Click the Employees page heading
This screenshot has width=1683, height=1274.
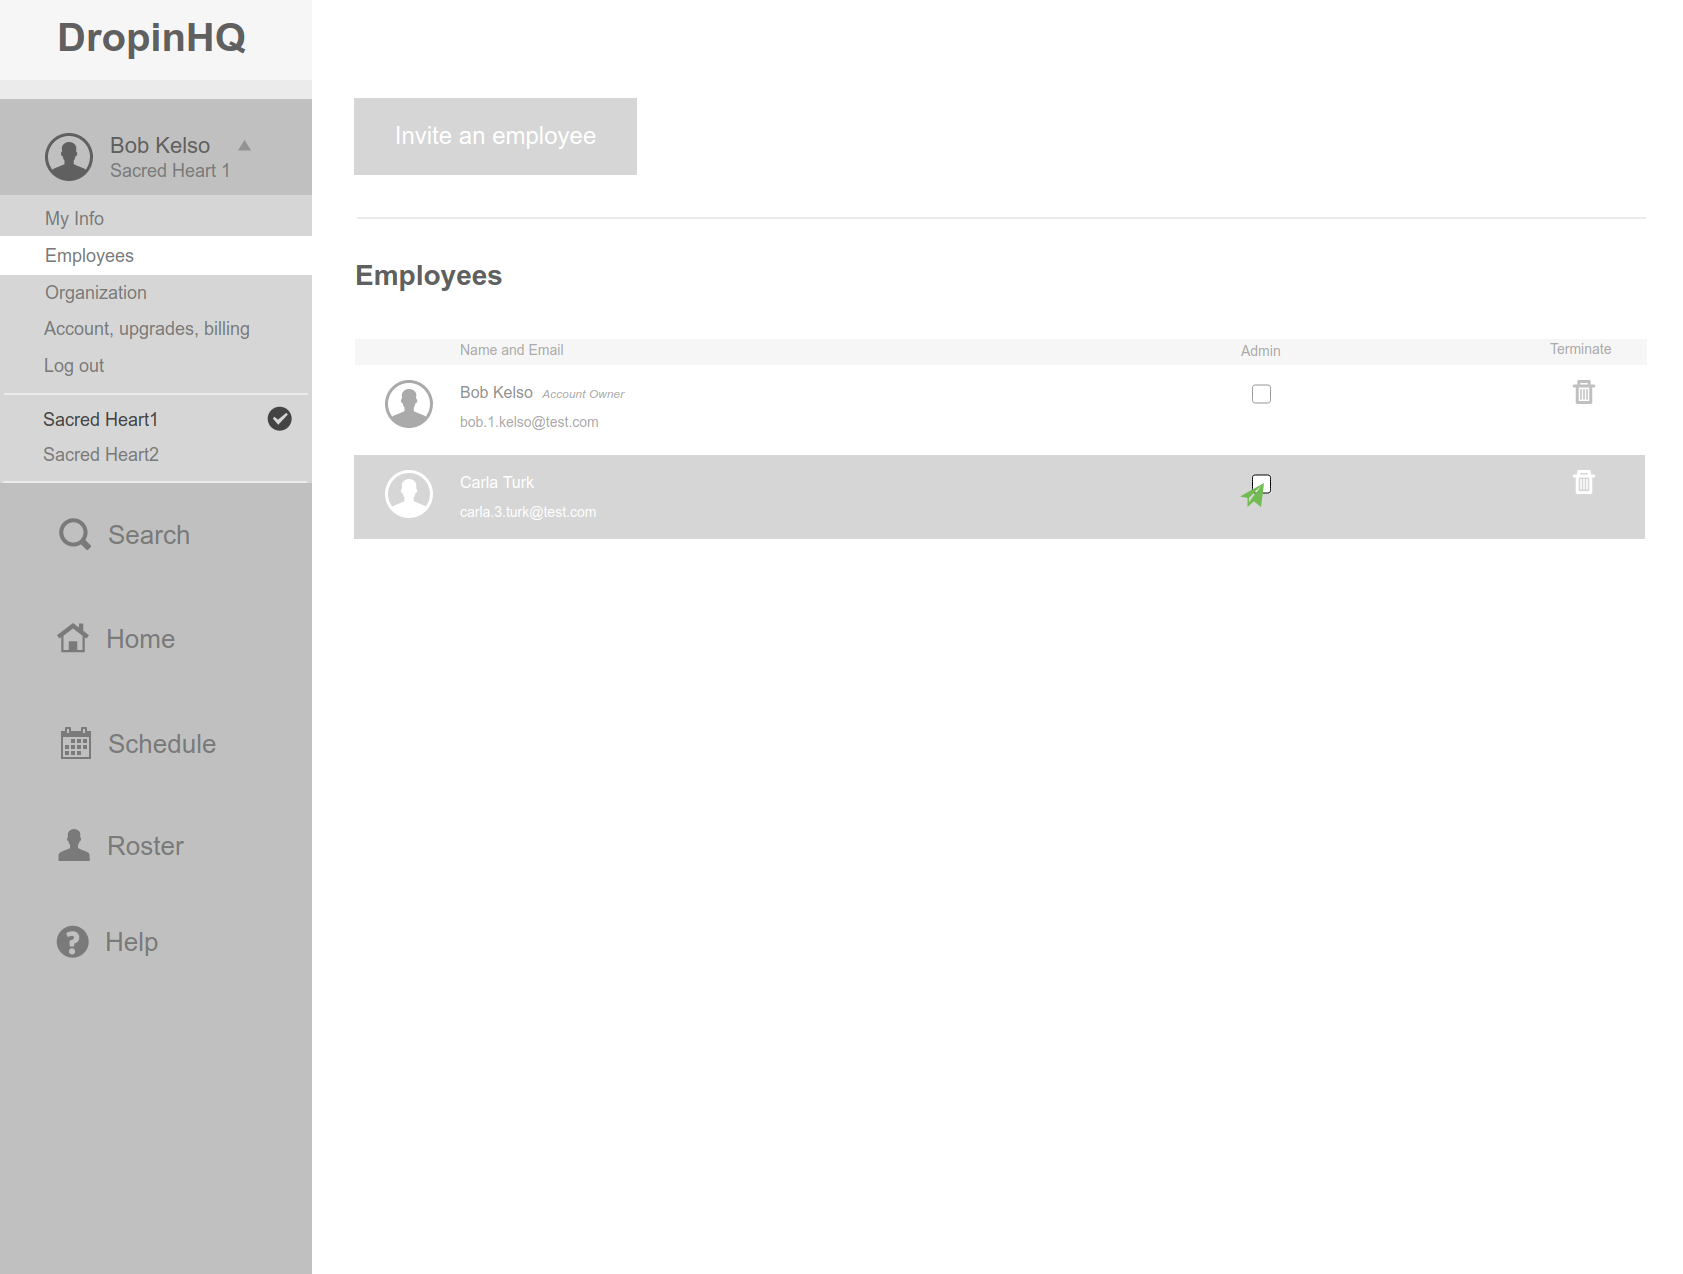429,276
